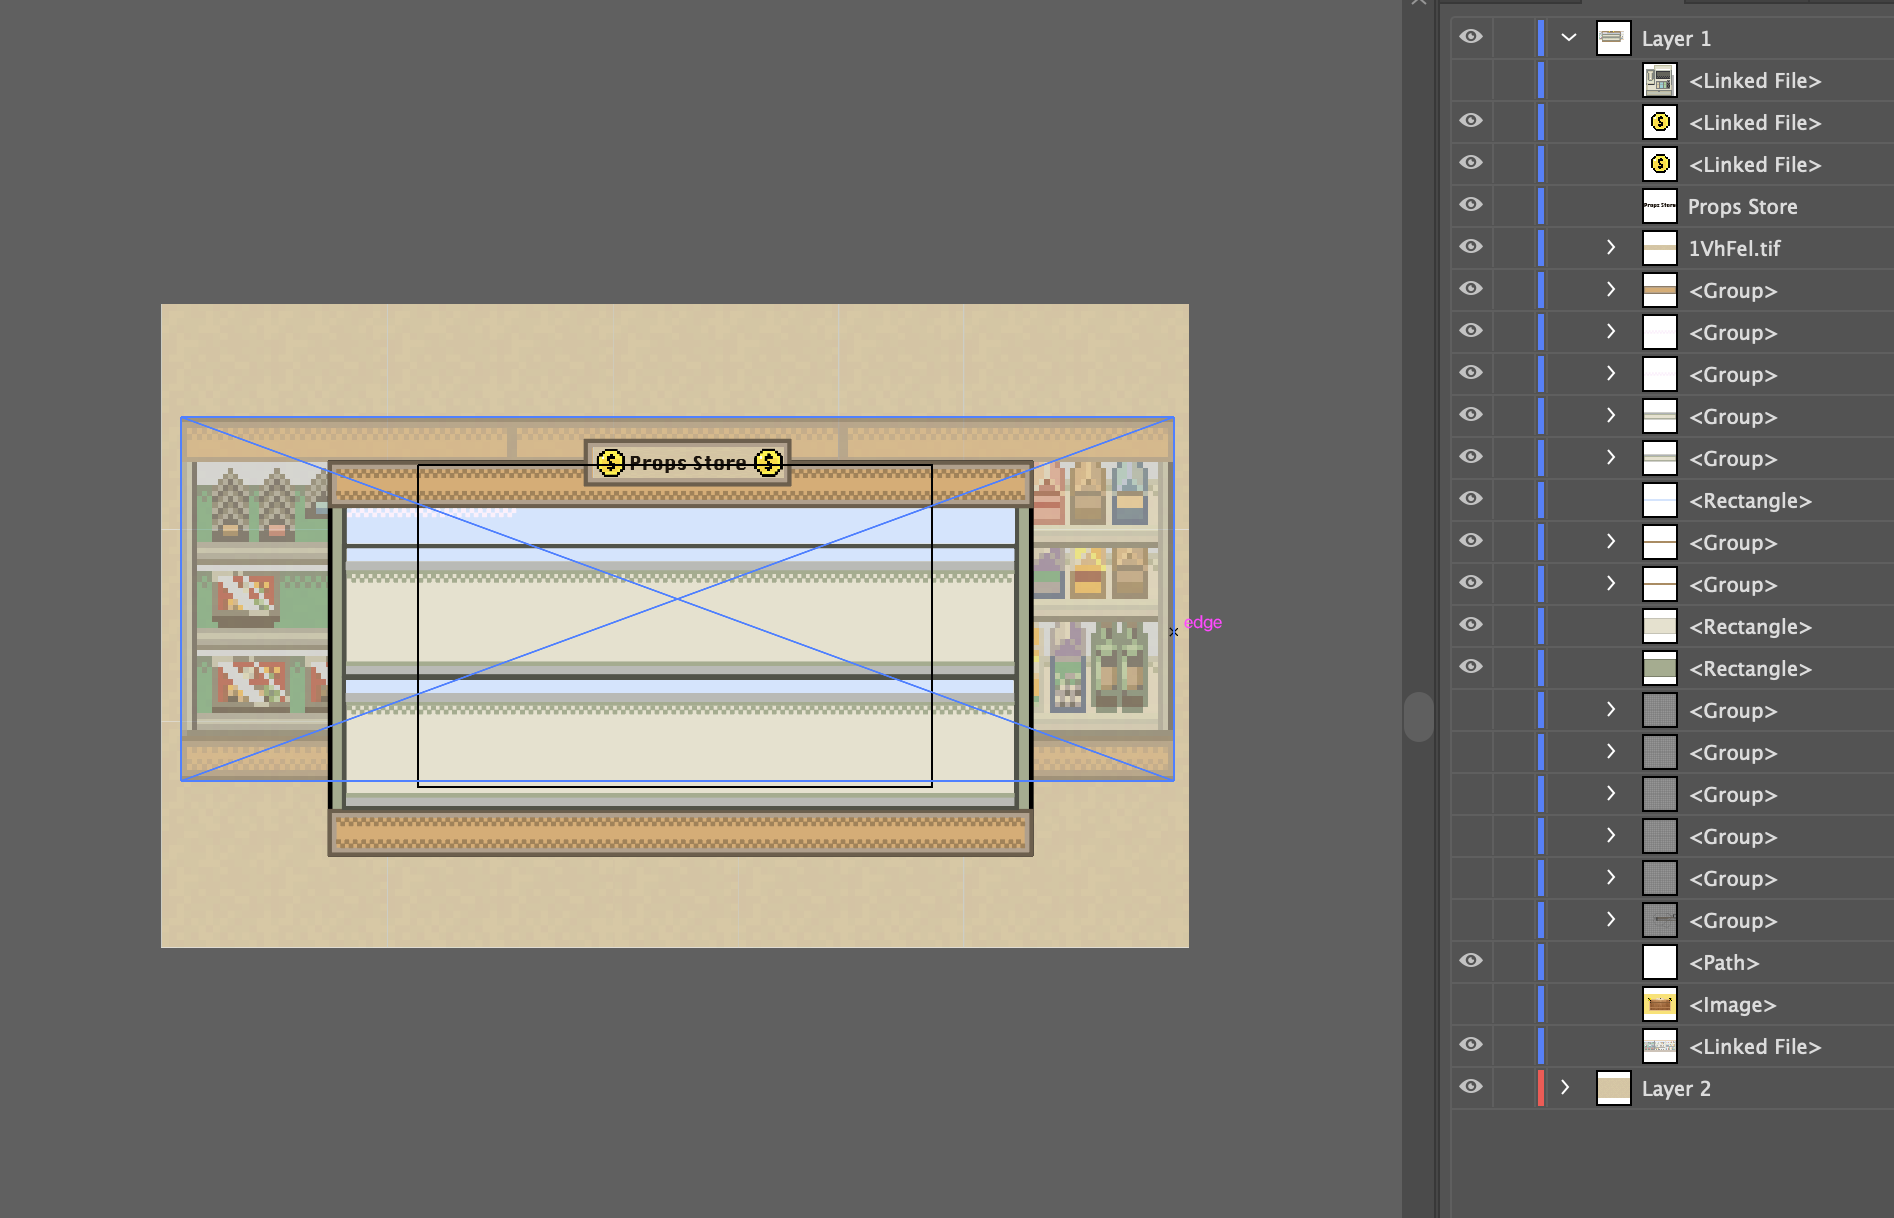Click thumbnail of Linked File above Layer 2
The image size is (1894, 1218).
pos(1659,1046)
